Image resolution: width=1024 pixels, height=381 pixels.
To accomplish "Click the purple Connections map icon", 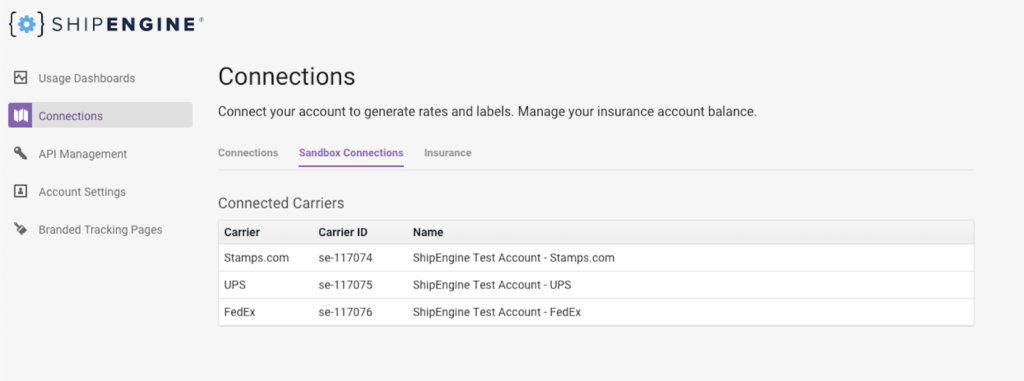I will coord(20,116).
